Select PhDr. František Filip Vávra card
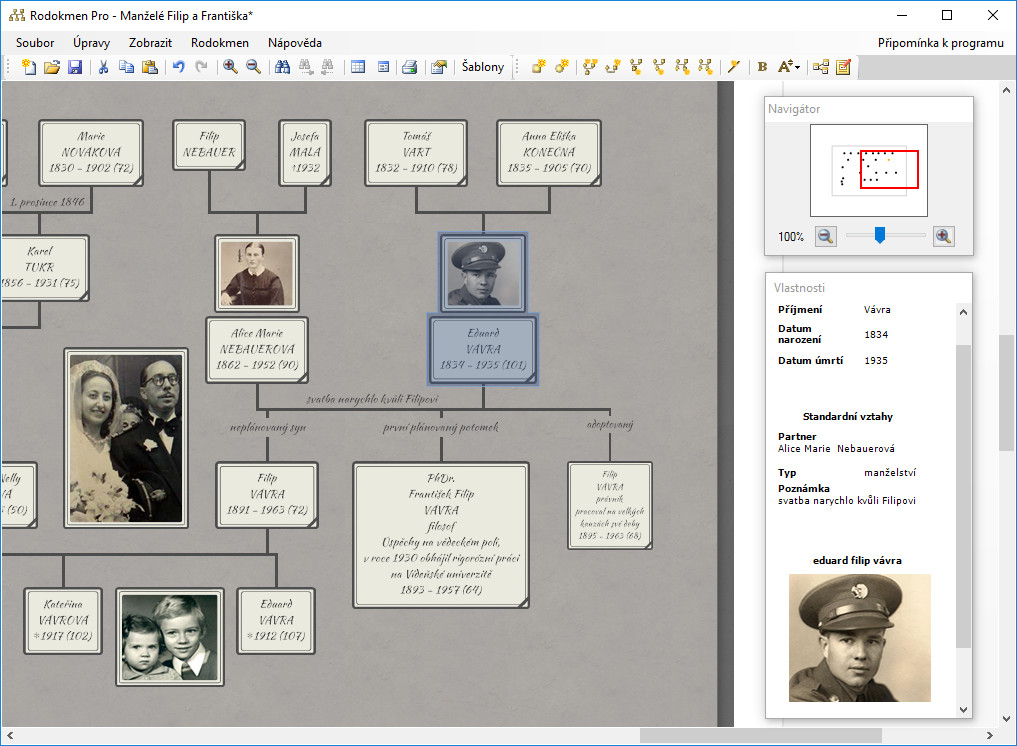The height and width of the screenshot is (746, 1017). click(x=441, y=535)
